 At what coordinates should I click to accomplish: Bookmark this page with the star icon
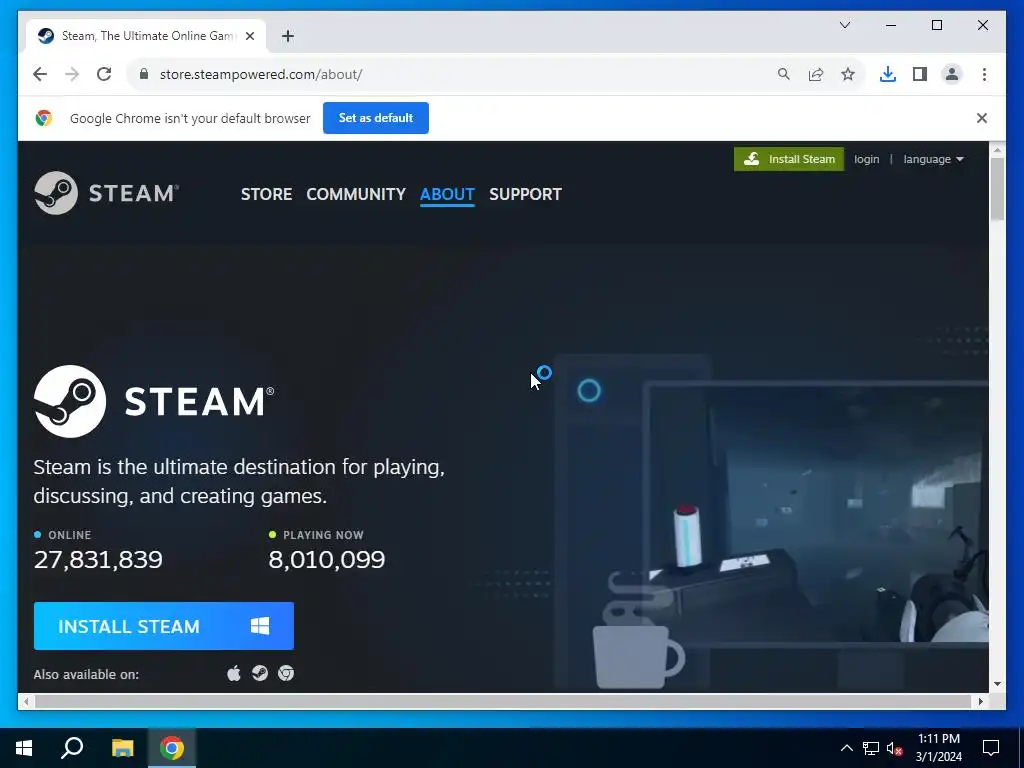click(848, 74)
